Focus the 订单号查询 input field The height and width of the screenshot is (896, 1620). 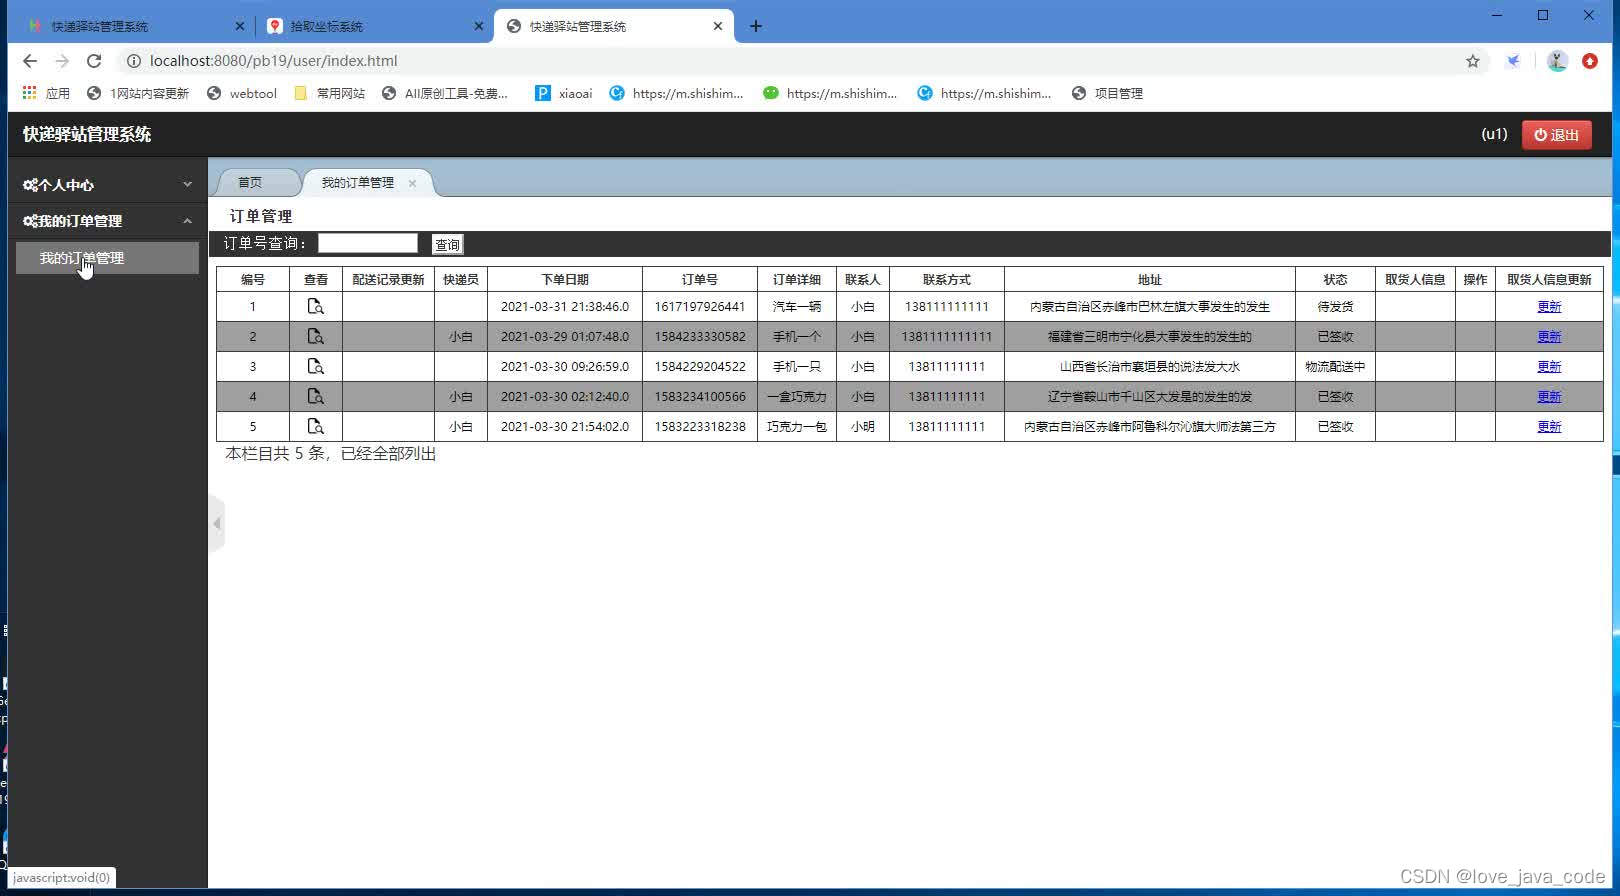(368, 243)
